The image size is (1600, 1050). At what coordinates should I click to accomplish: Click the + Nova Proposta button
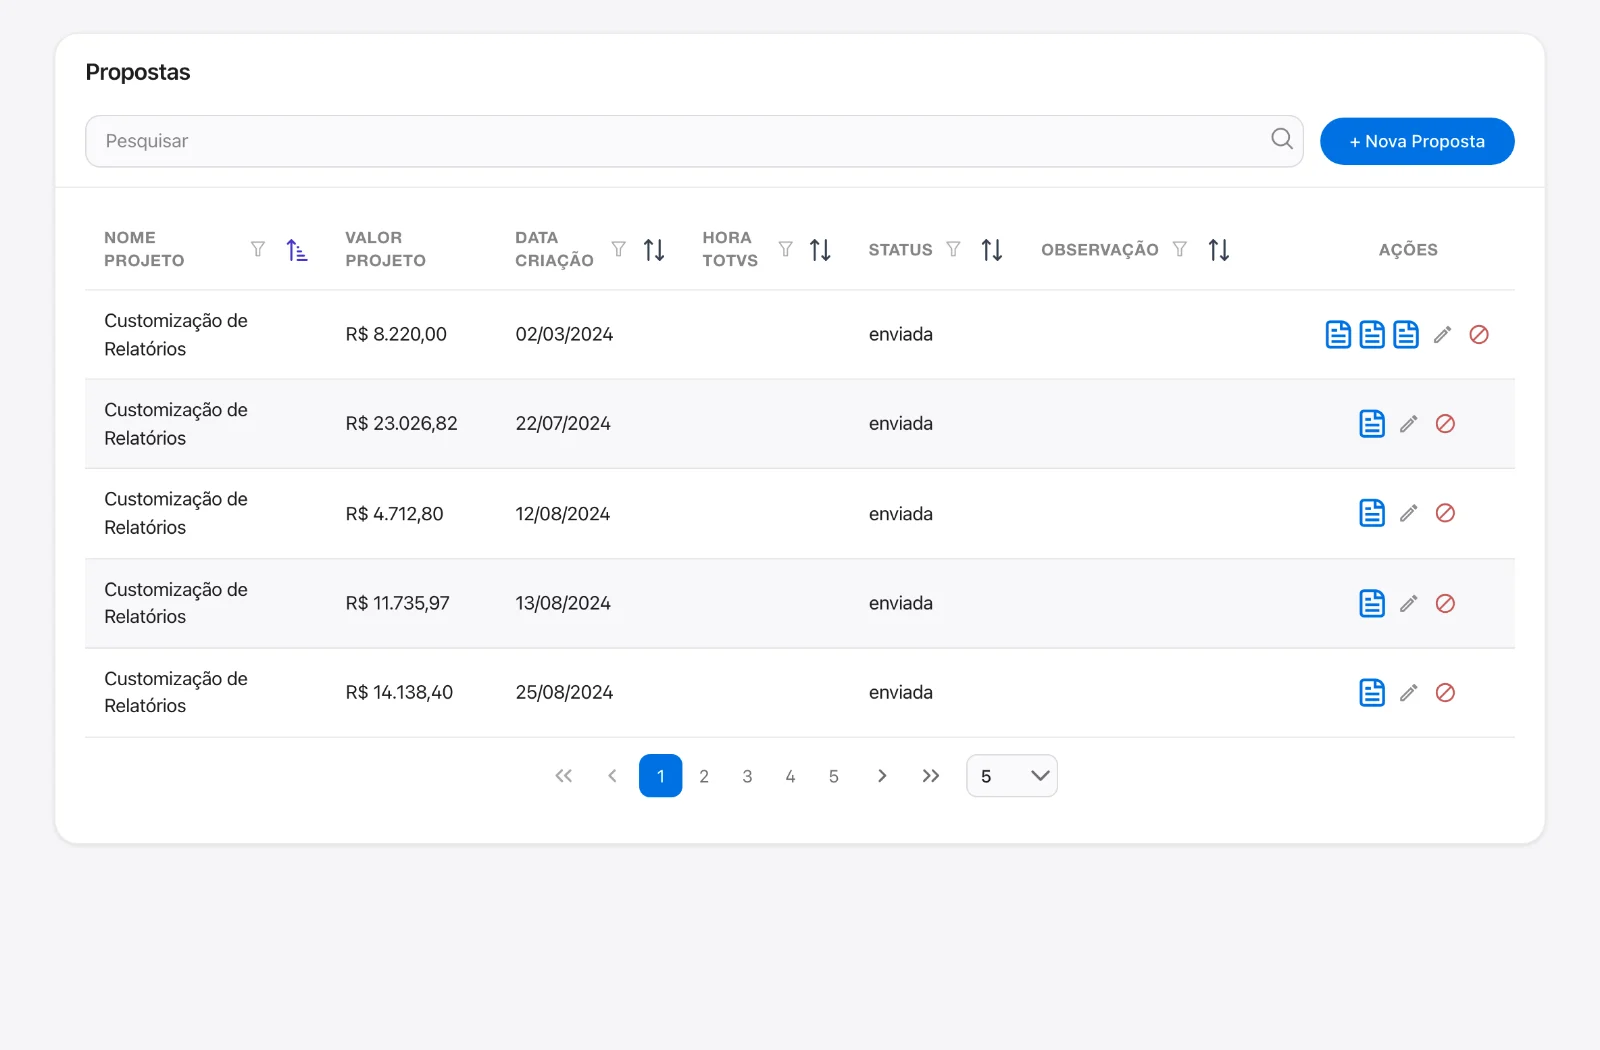pyautogui.click(x=1417, y=141)
